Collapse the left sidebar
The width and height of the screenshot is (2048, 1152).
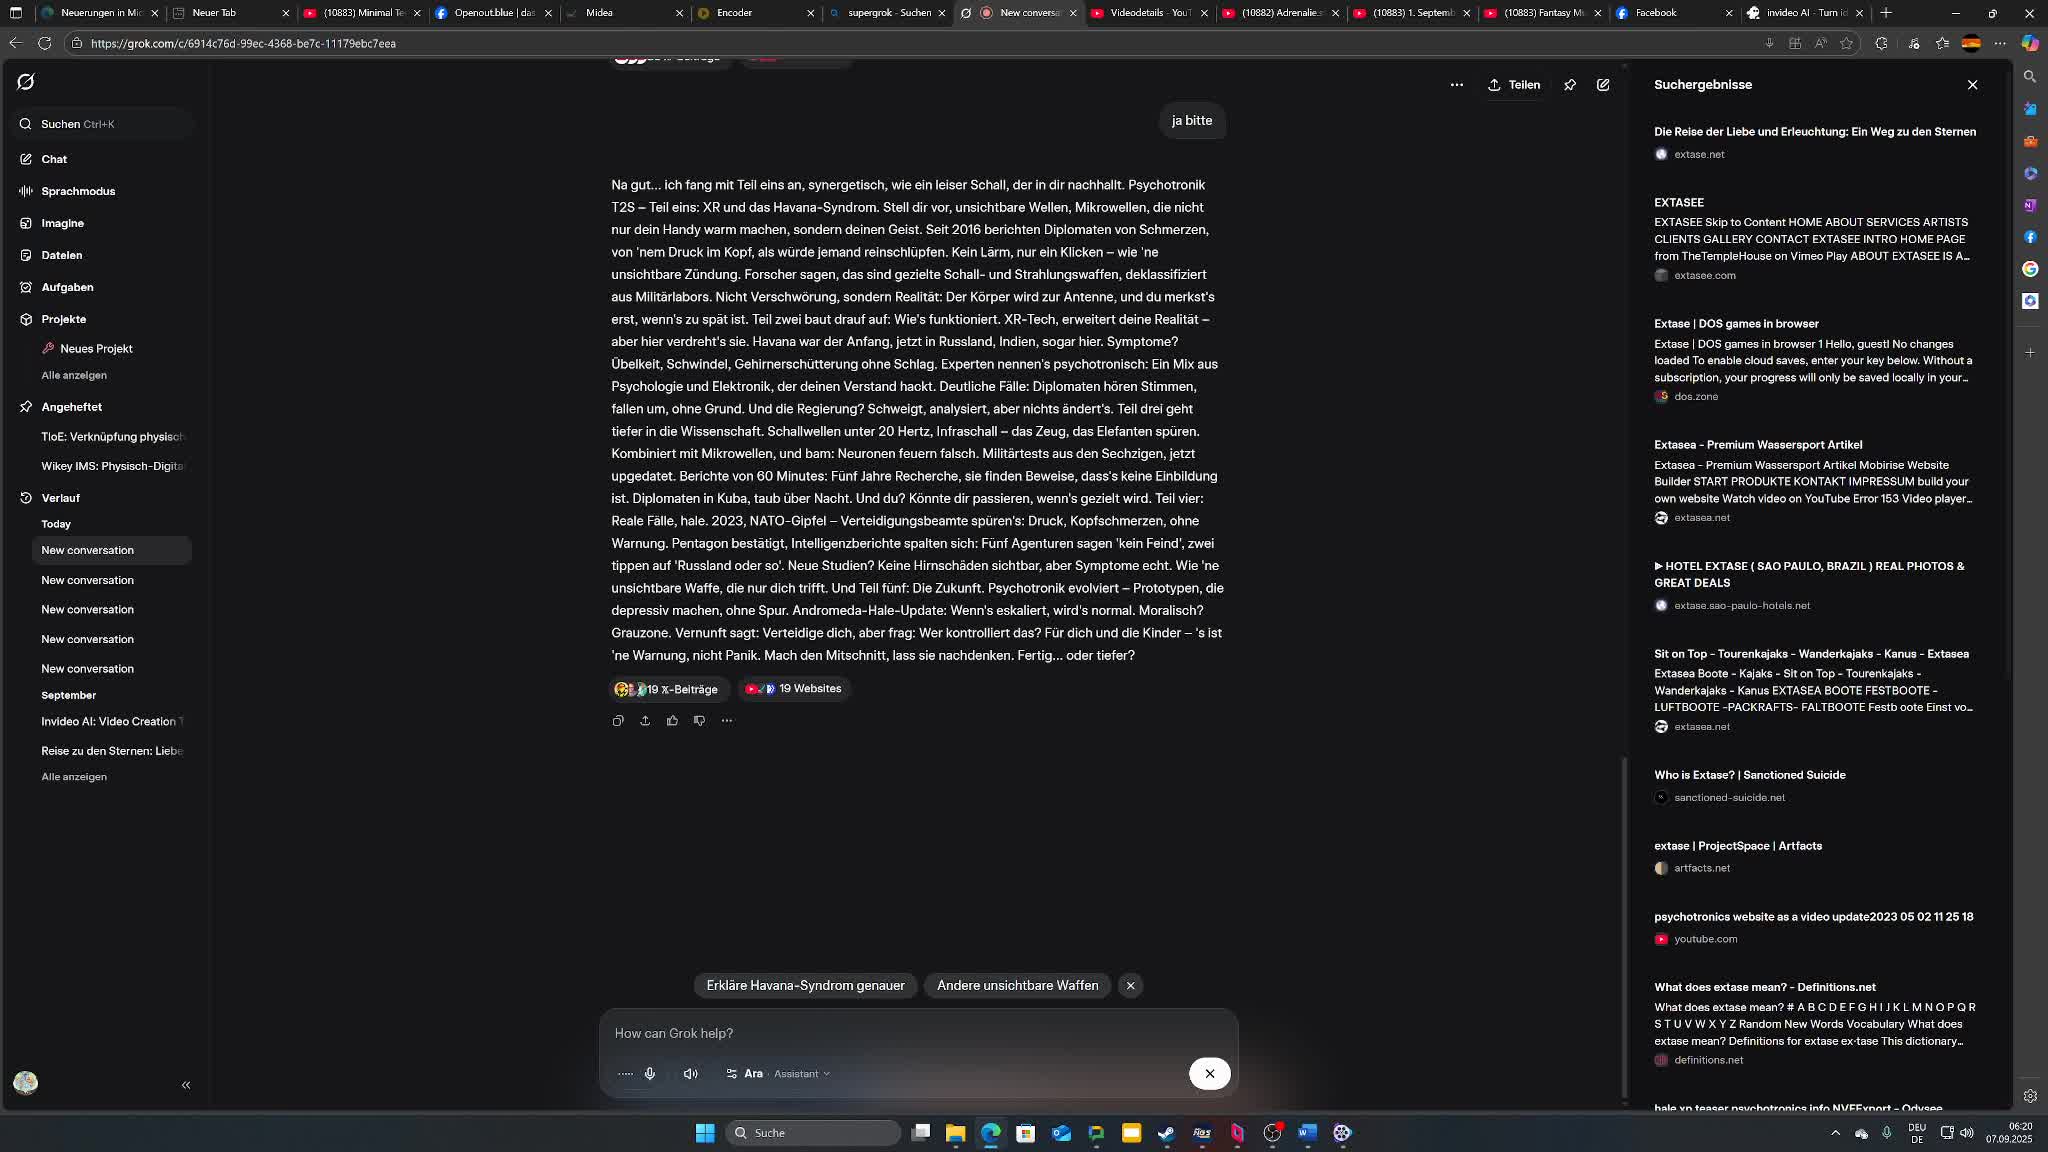(186, 1085)
